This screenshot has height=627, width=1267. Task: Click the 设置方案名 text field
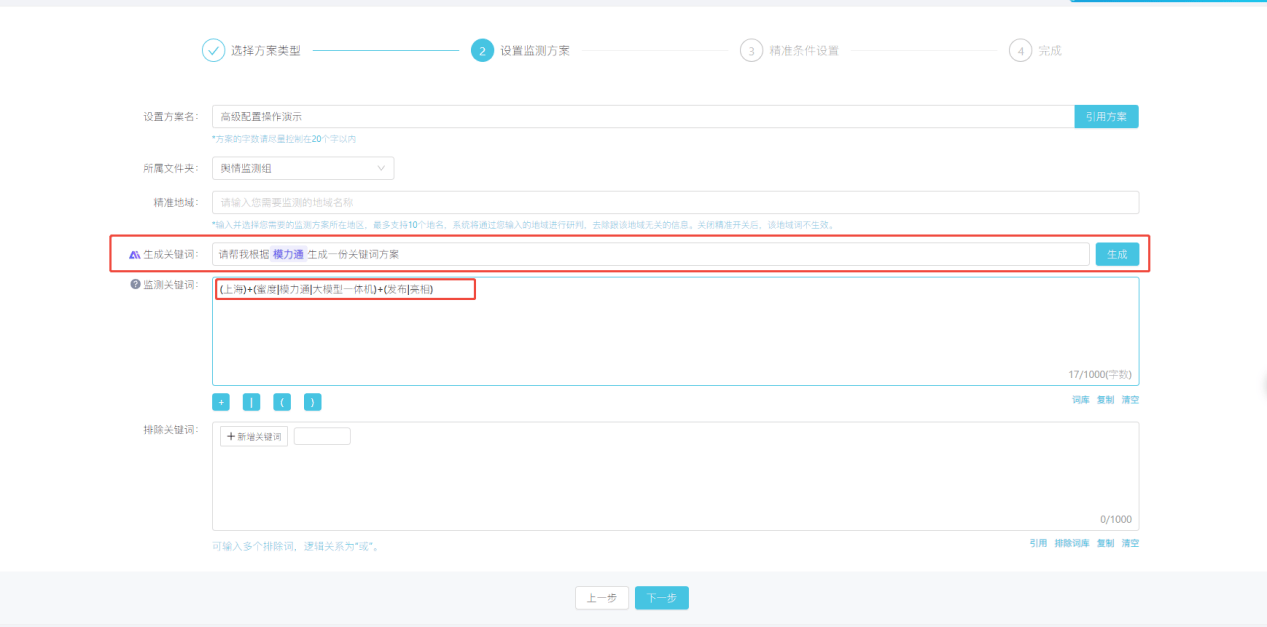pyautogui.click(x=642, y=117)
